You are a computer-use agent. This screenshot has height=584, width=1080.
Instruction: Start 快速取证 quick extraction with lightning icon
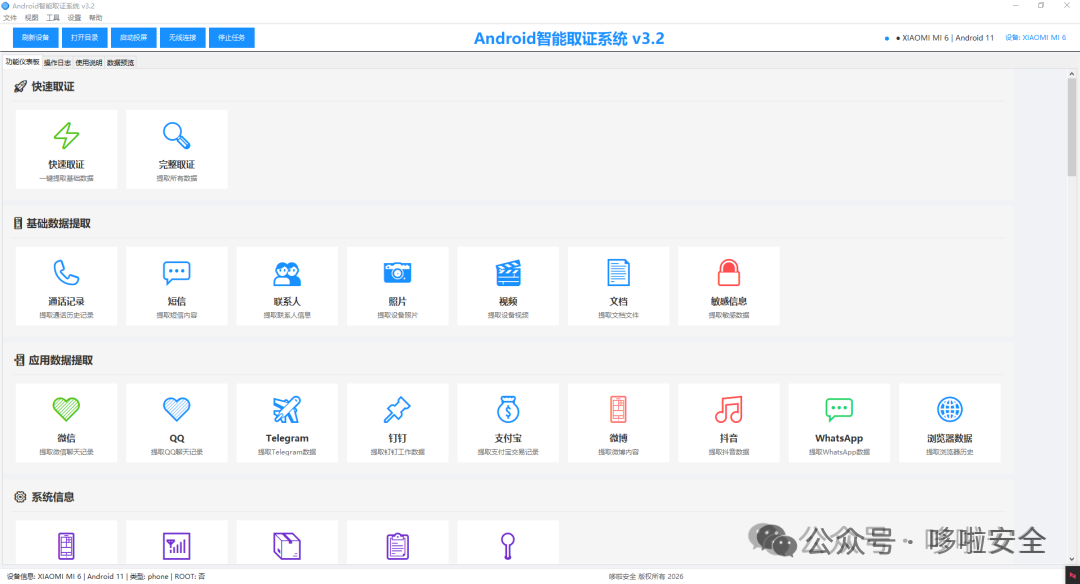coord(66,149)
